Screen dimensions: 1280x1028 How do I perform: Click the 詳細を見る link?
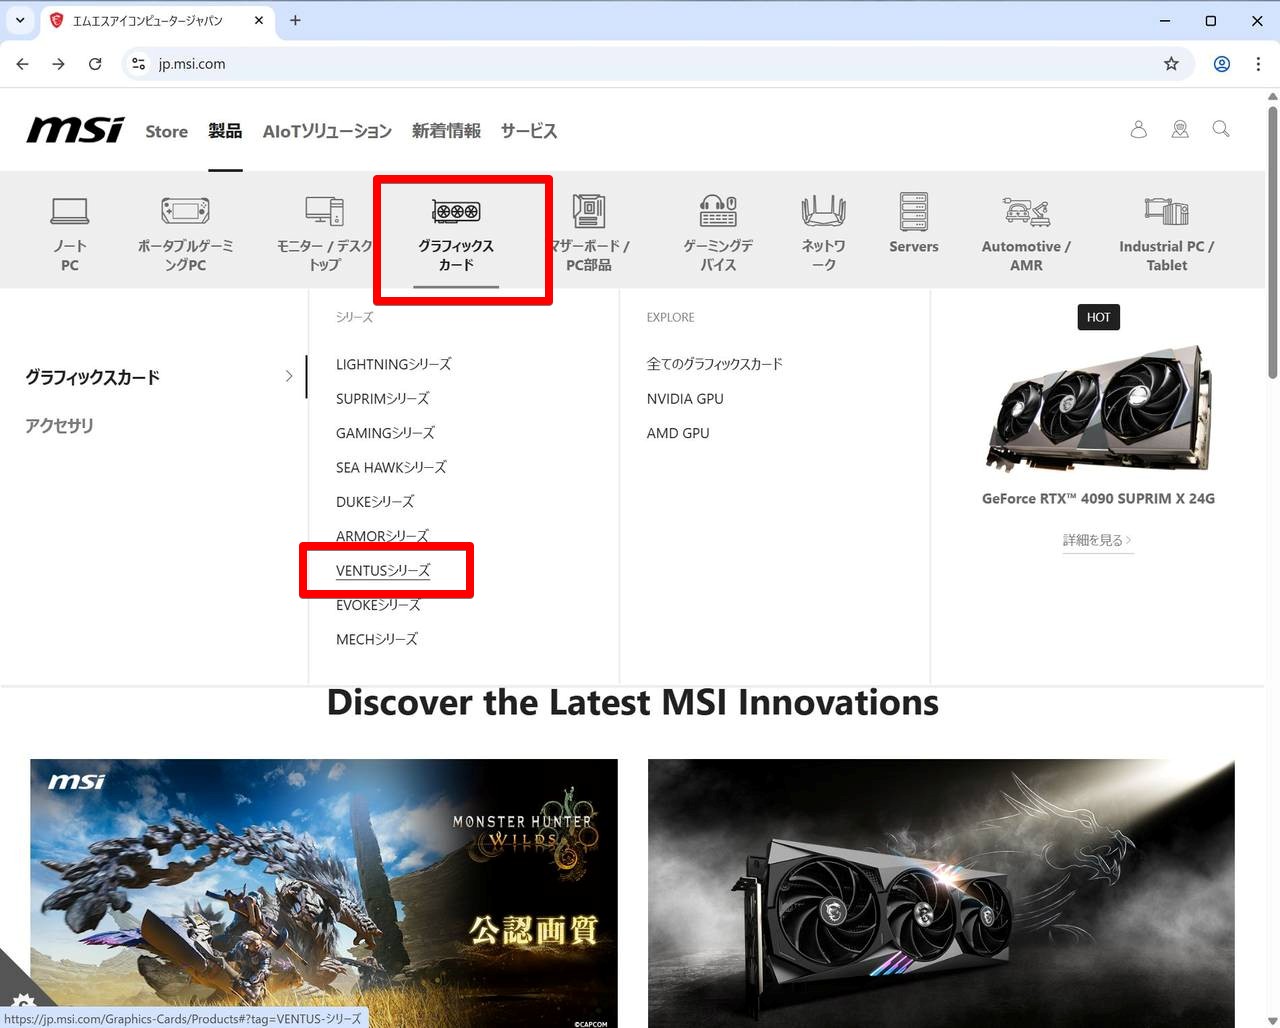pyautogui.click(x=1097, y=540)
